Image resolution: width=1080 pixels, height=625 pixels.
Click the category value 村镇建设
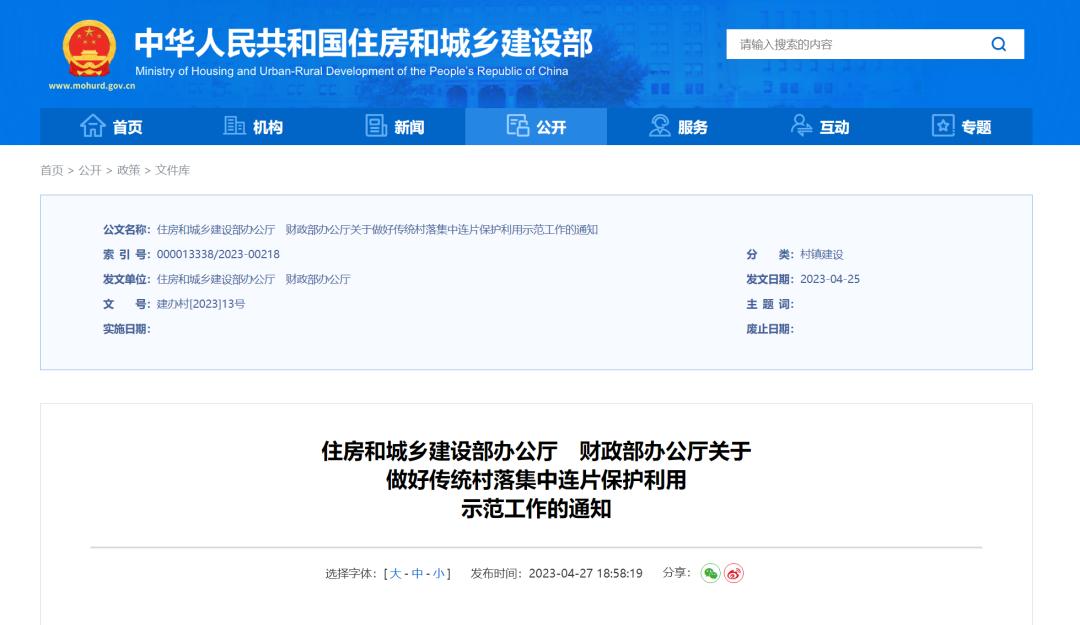tap(822, 254)
